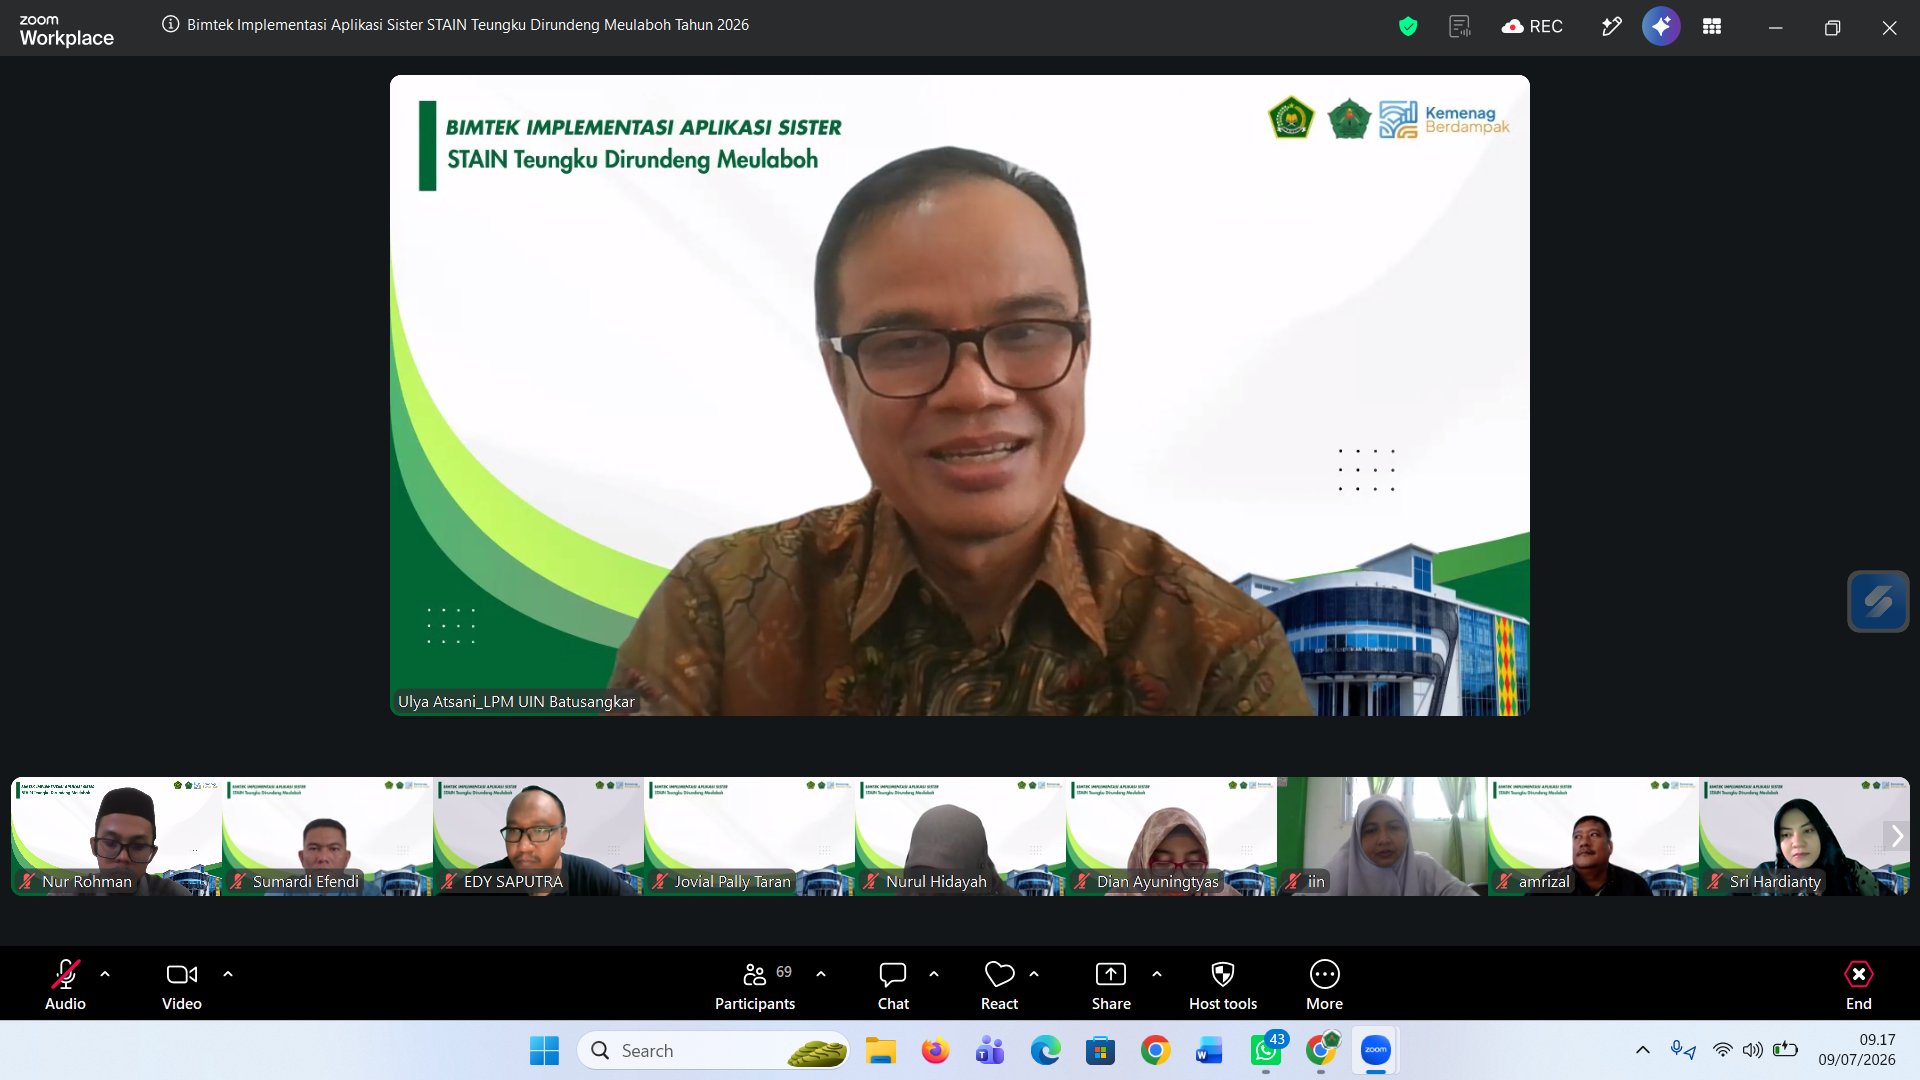Click the cloud REC recording indicator

point(1532,27)
